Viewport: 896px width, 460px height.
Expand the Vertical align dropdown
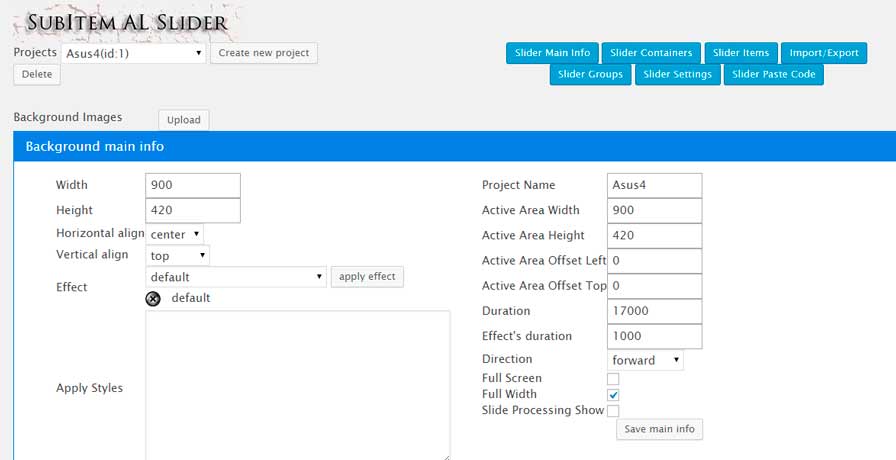178,255
